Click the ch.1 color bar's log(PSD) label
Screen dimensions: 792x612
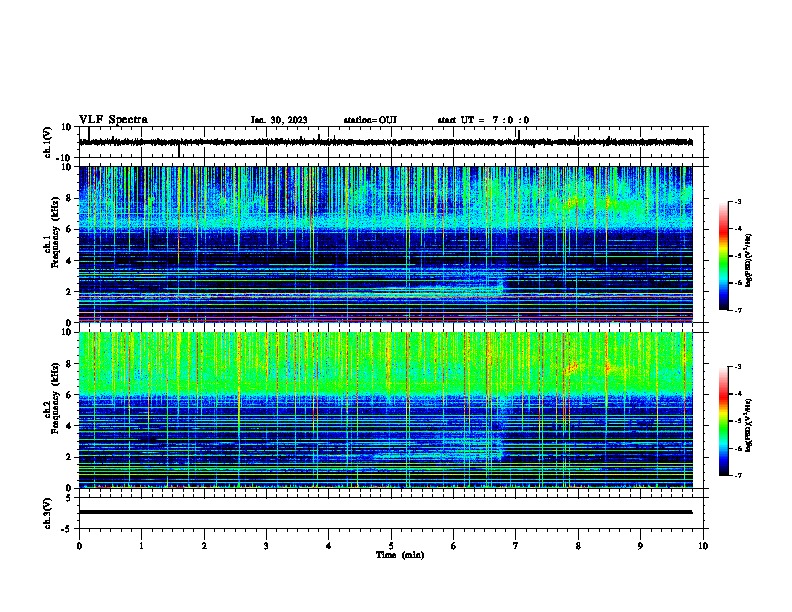748,261
